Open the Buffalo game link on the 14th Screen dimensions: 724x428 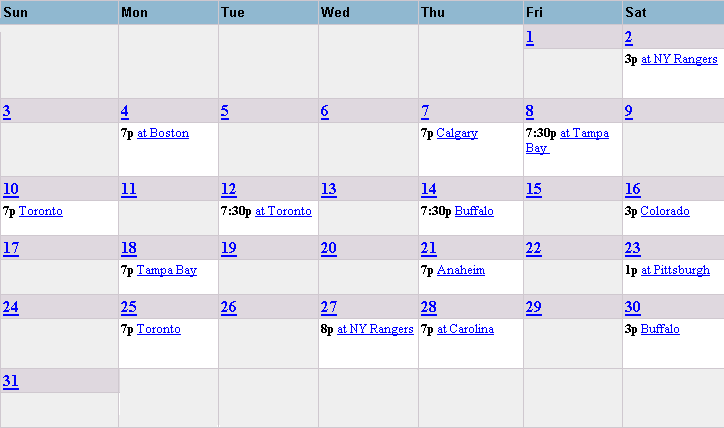pos(474,211)
